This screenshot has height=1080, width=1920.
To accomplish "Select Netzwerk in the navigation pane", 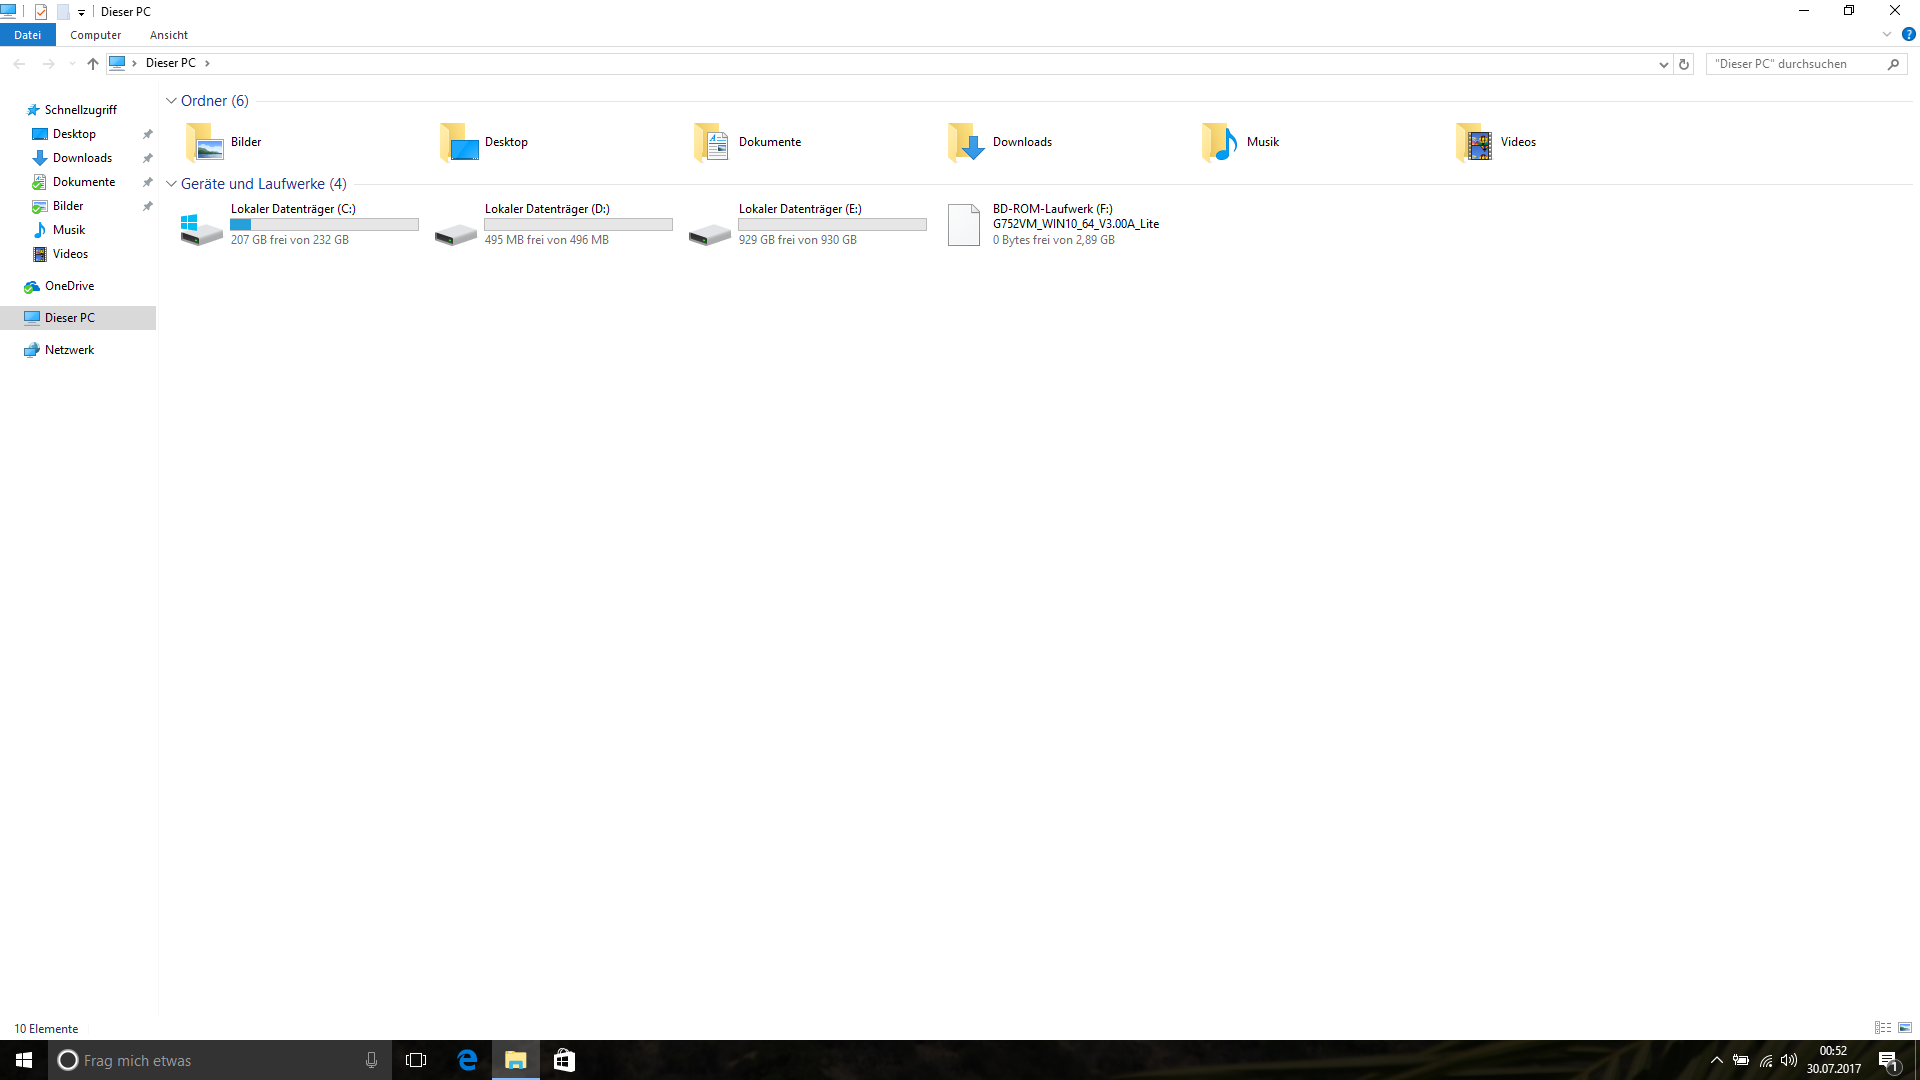I will click(69, 350).
